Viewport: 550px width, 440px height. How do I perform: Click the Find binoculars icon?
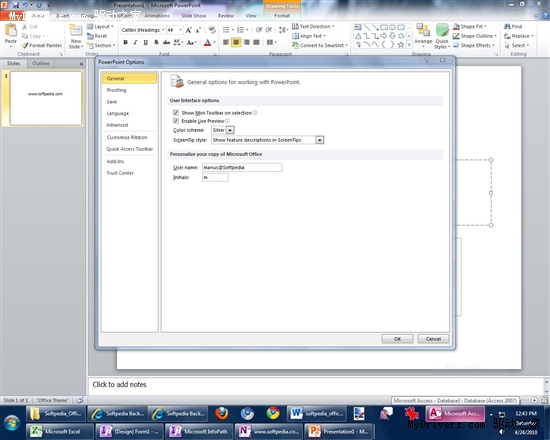click(x=507, y=26)
